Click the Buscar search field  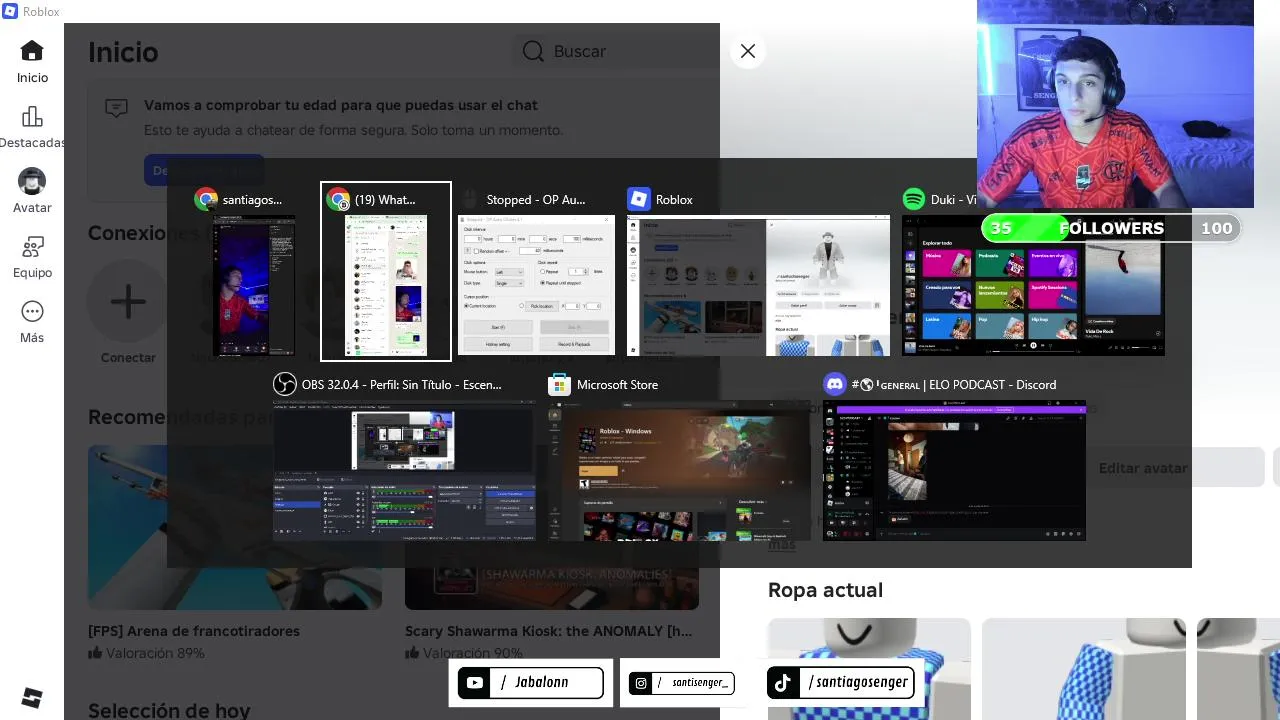(x=615, y=51)
